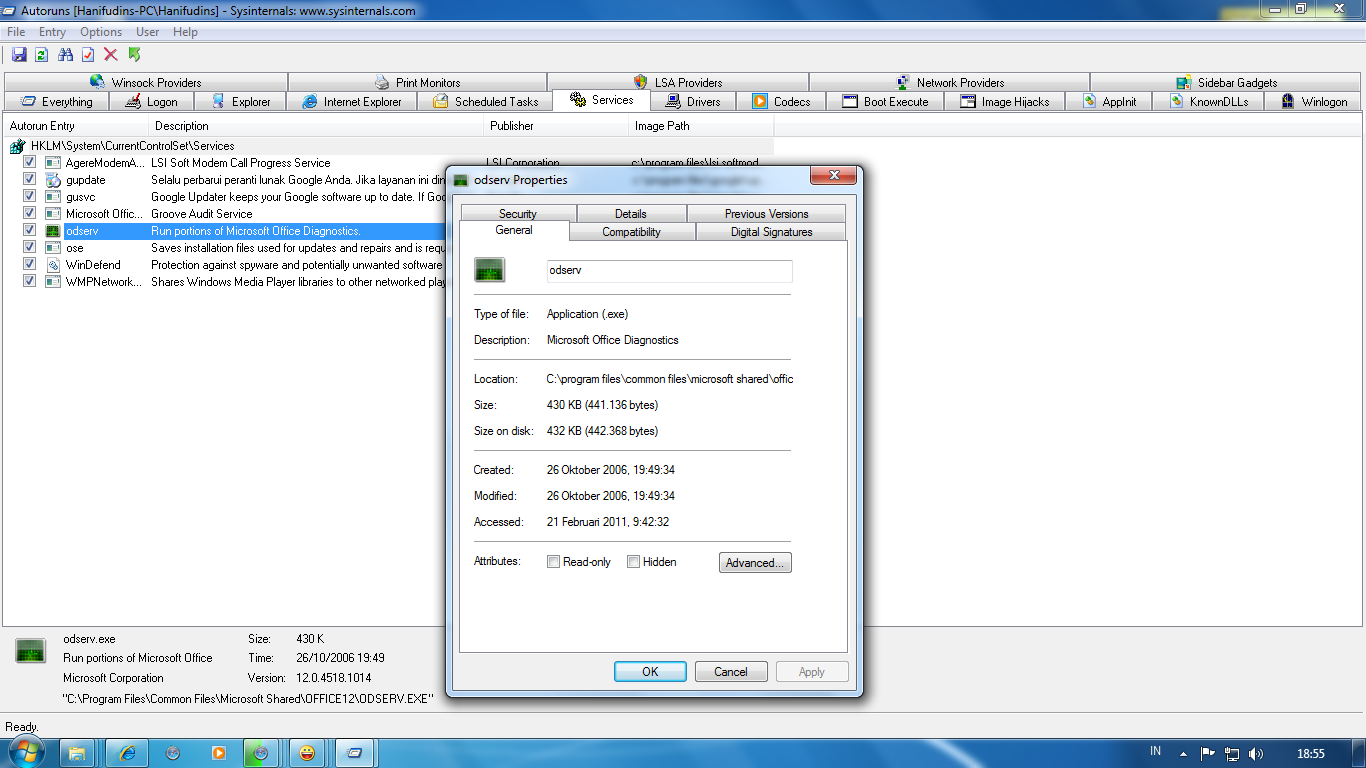Click the Save toolbar icon
This screenshot has width=1366, height=768.
pos(19,54)
